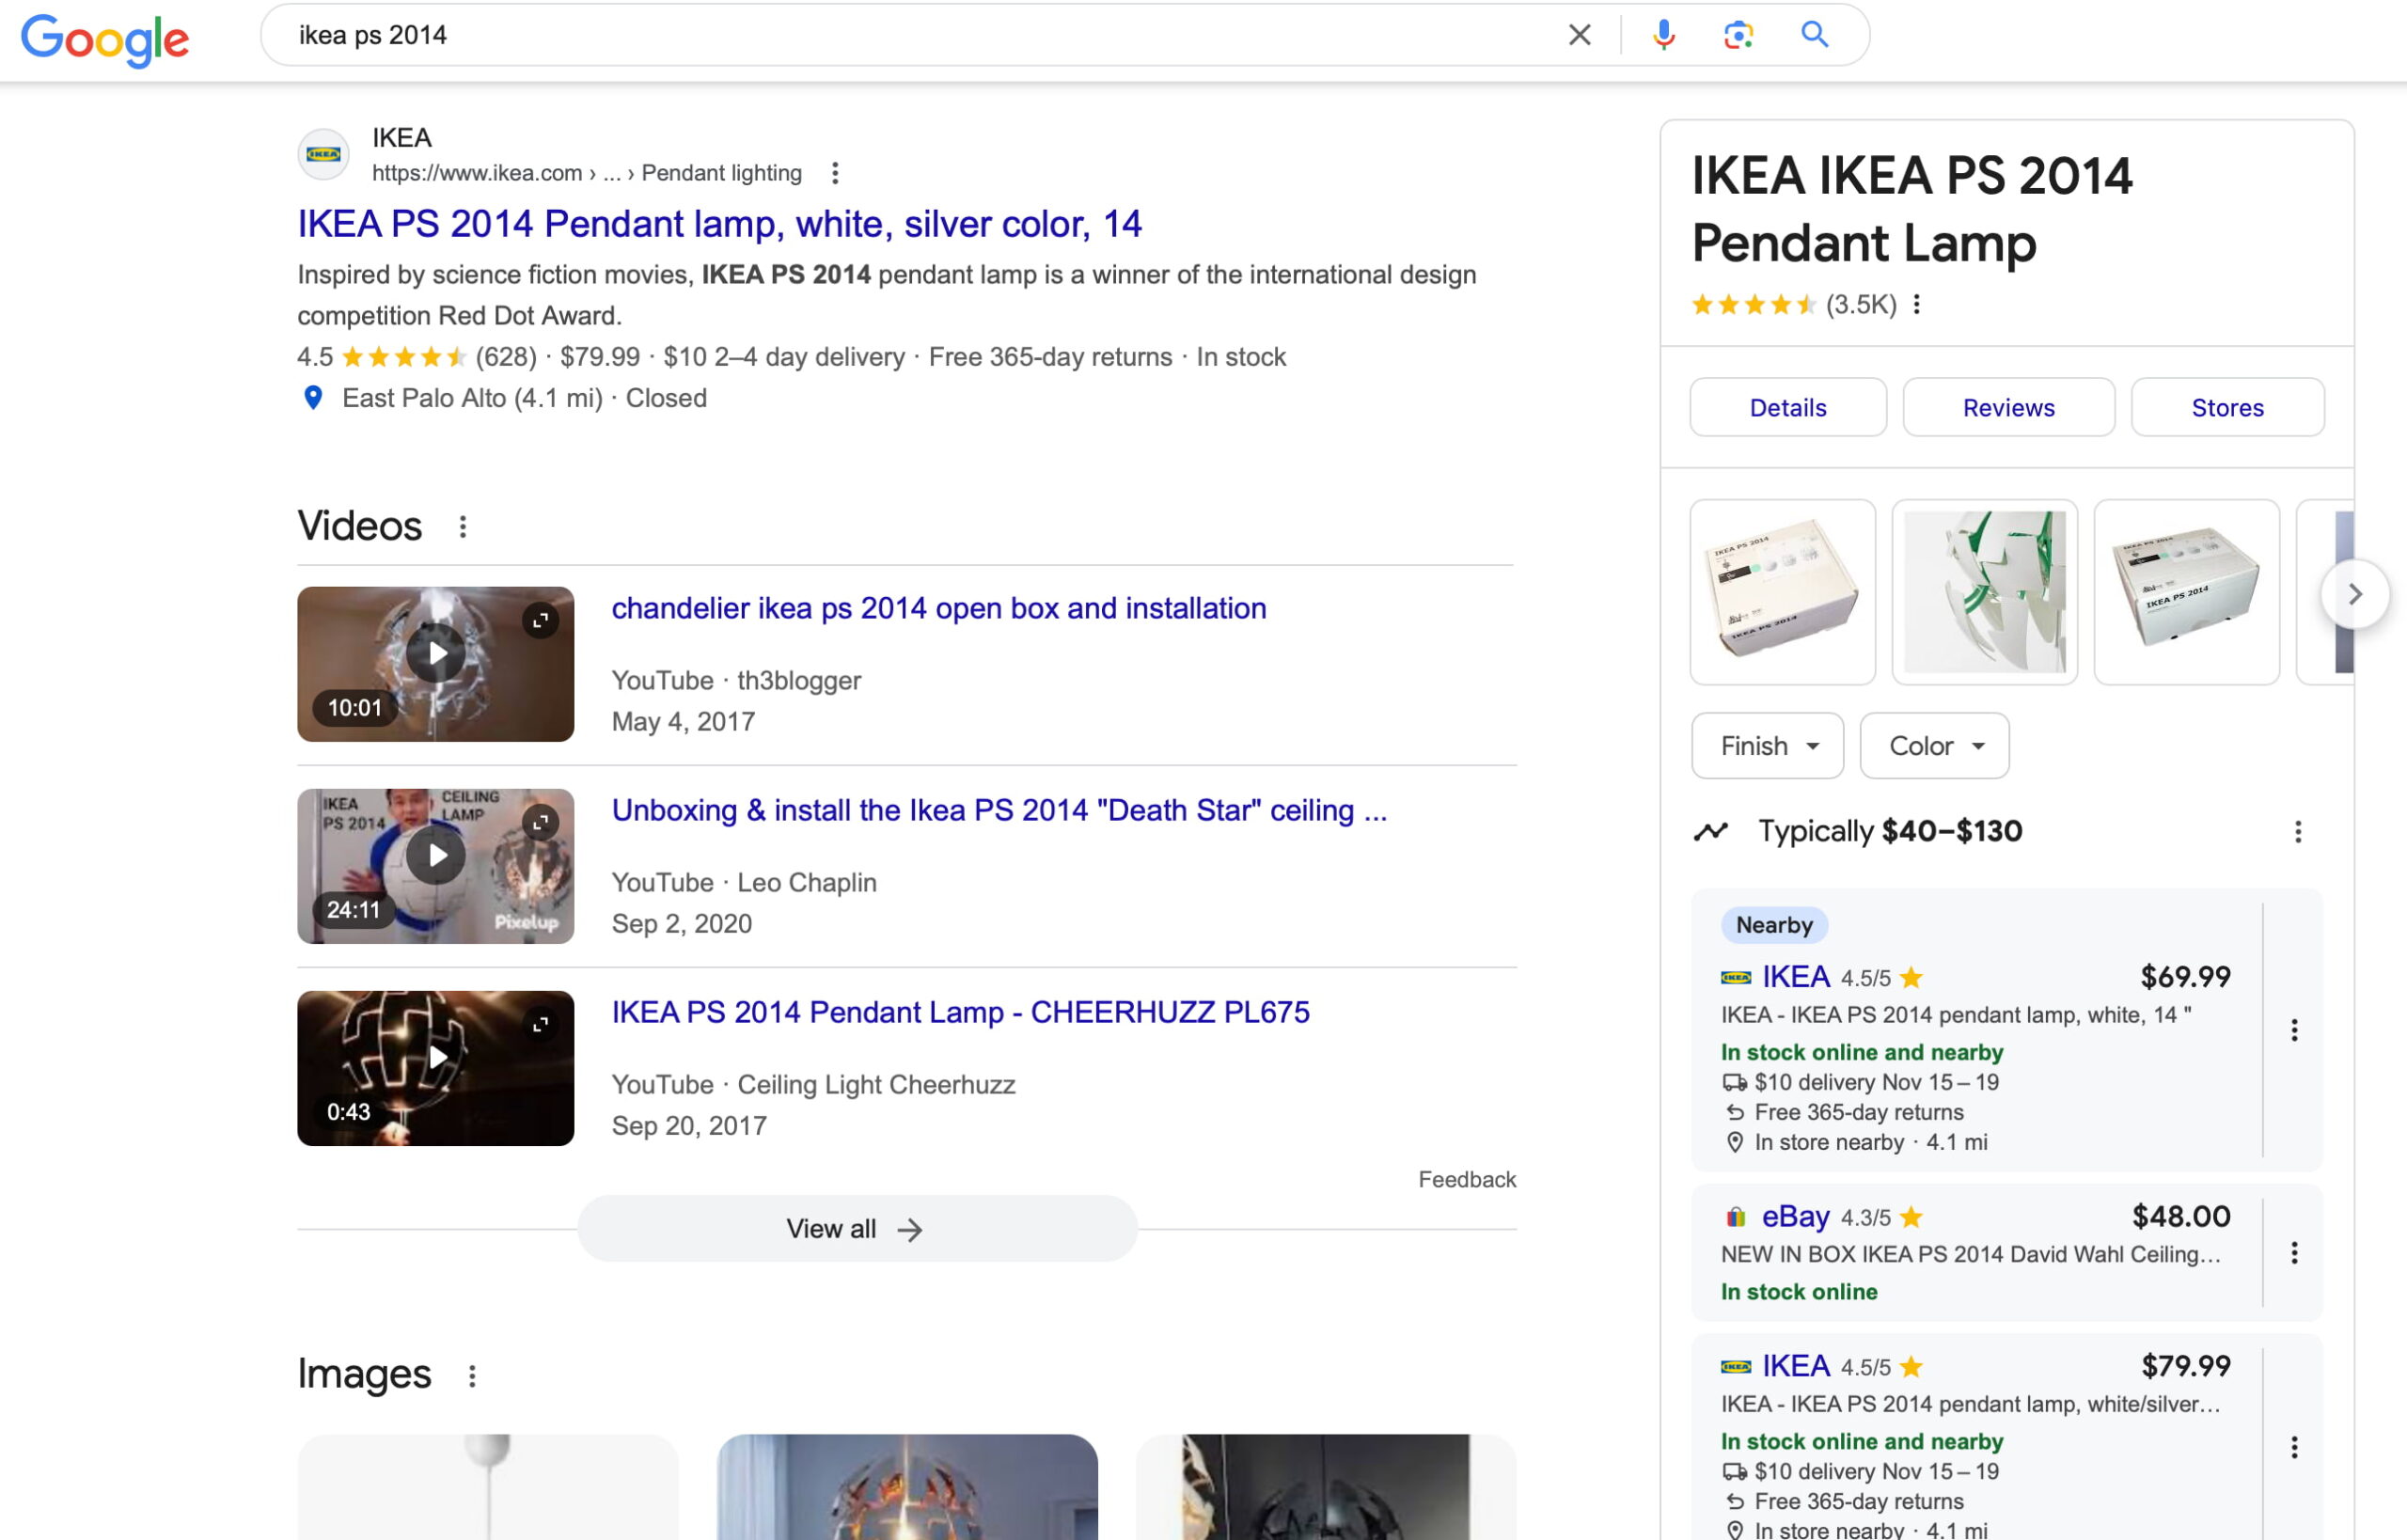Image resolution: width=2407 pixels, height=1540 pixels.
Task: Open the middle image result with copper lamp
Action: click(x=907, y=1487)
